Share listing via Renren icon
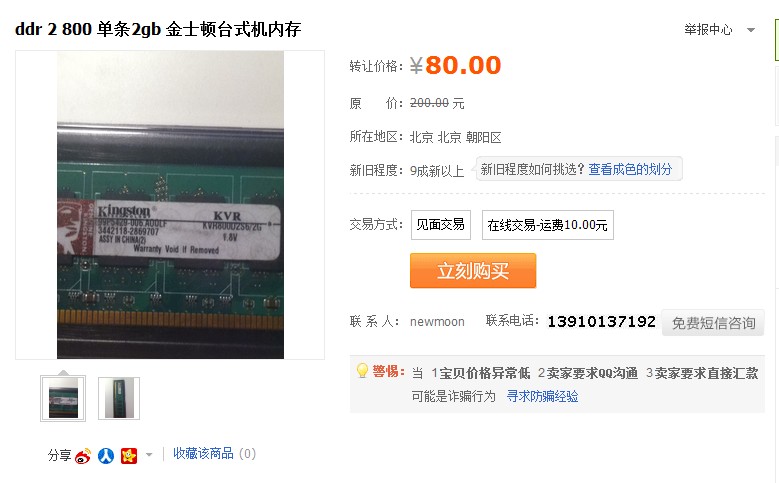 (106, 455)
